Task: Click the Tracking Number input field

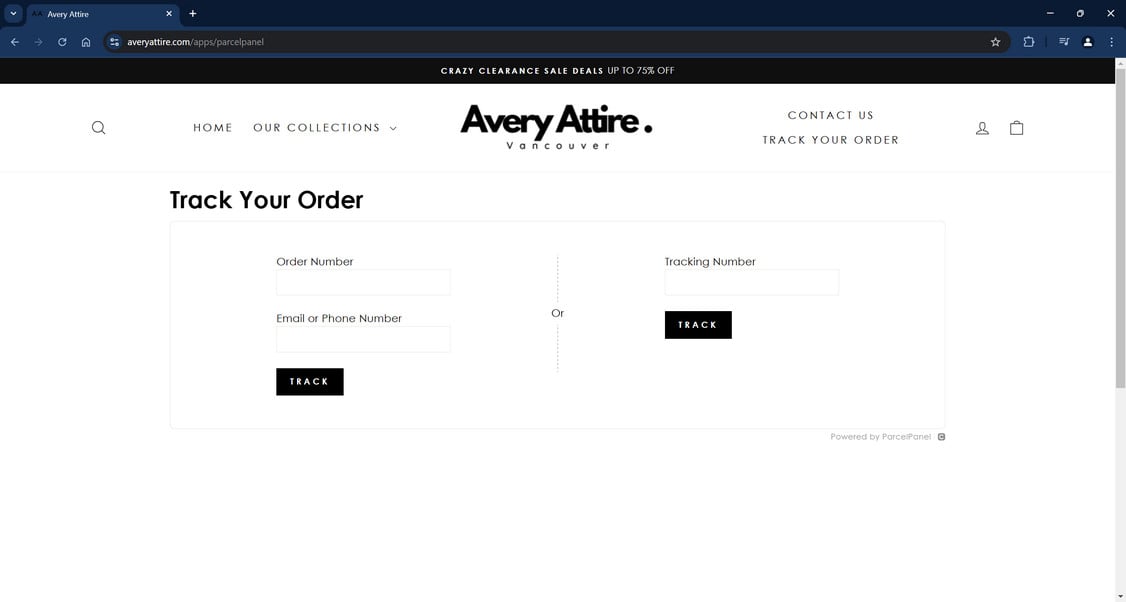Action: coord(752,282)
